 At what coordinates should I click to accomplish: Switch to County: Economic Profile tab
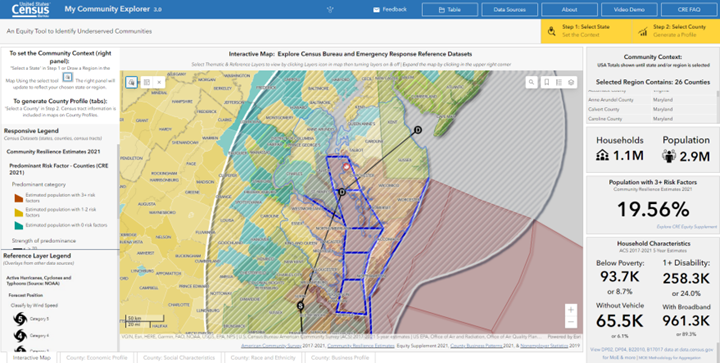pyautogui.click(x=96, y=357)
